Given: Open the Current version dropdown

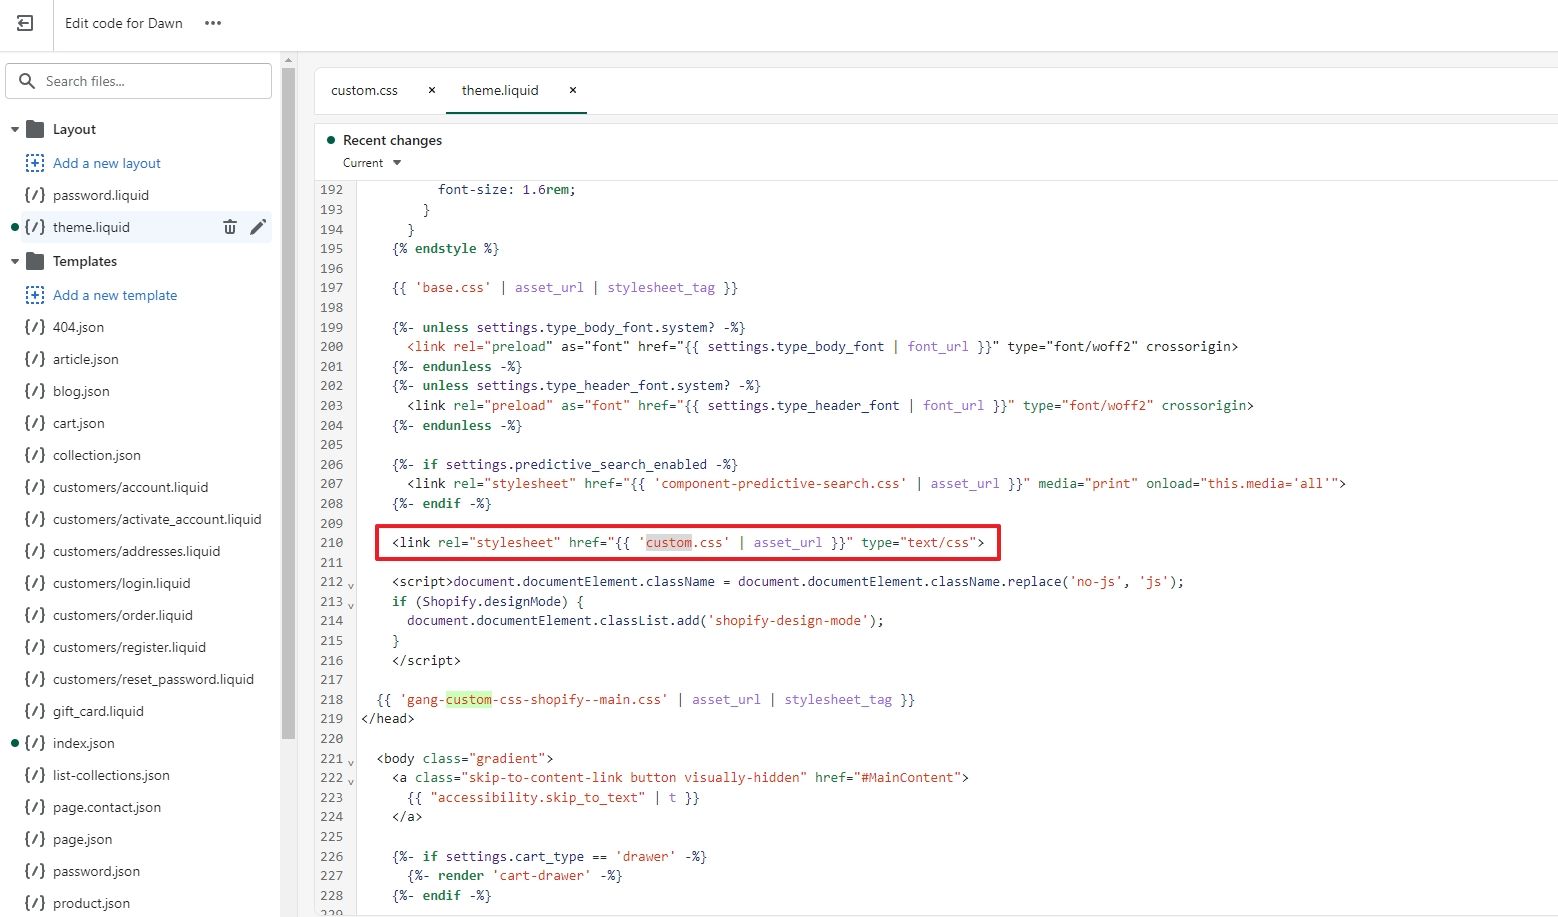Looking at the screenshot, I should point(372,163).
